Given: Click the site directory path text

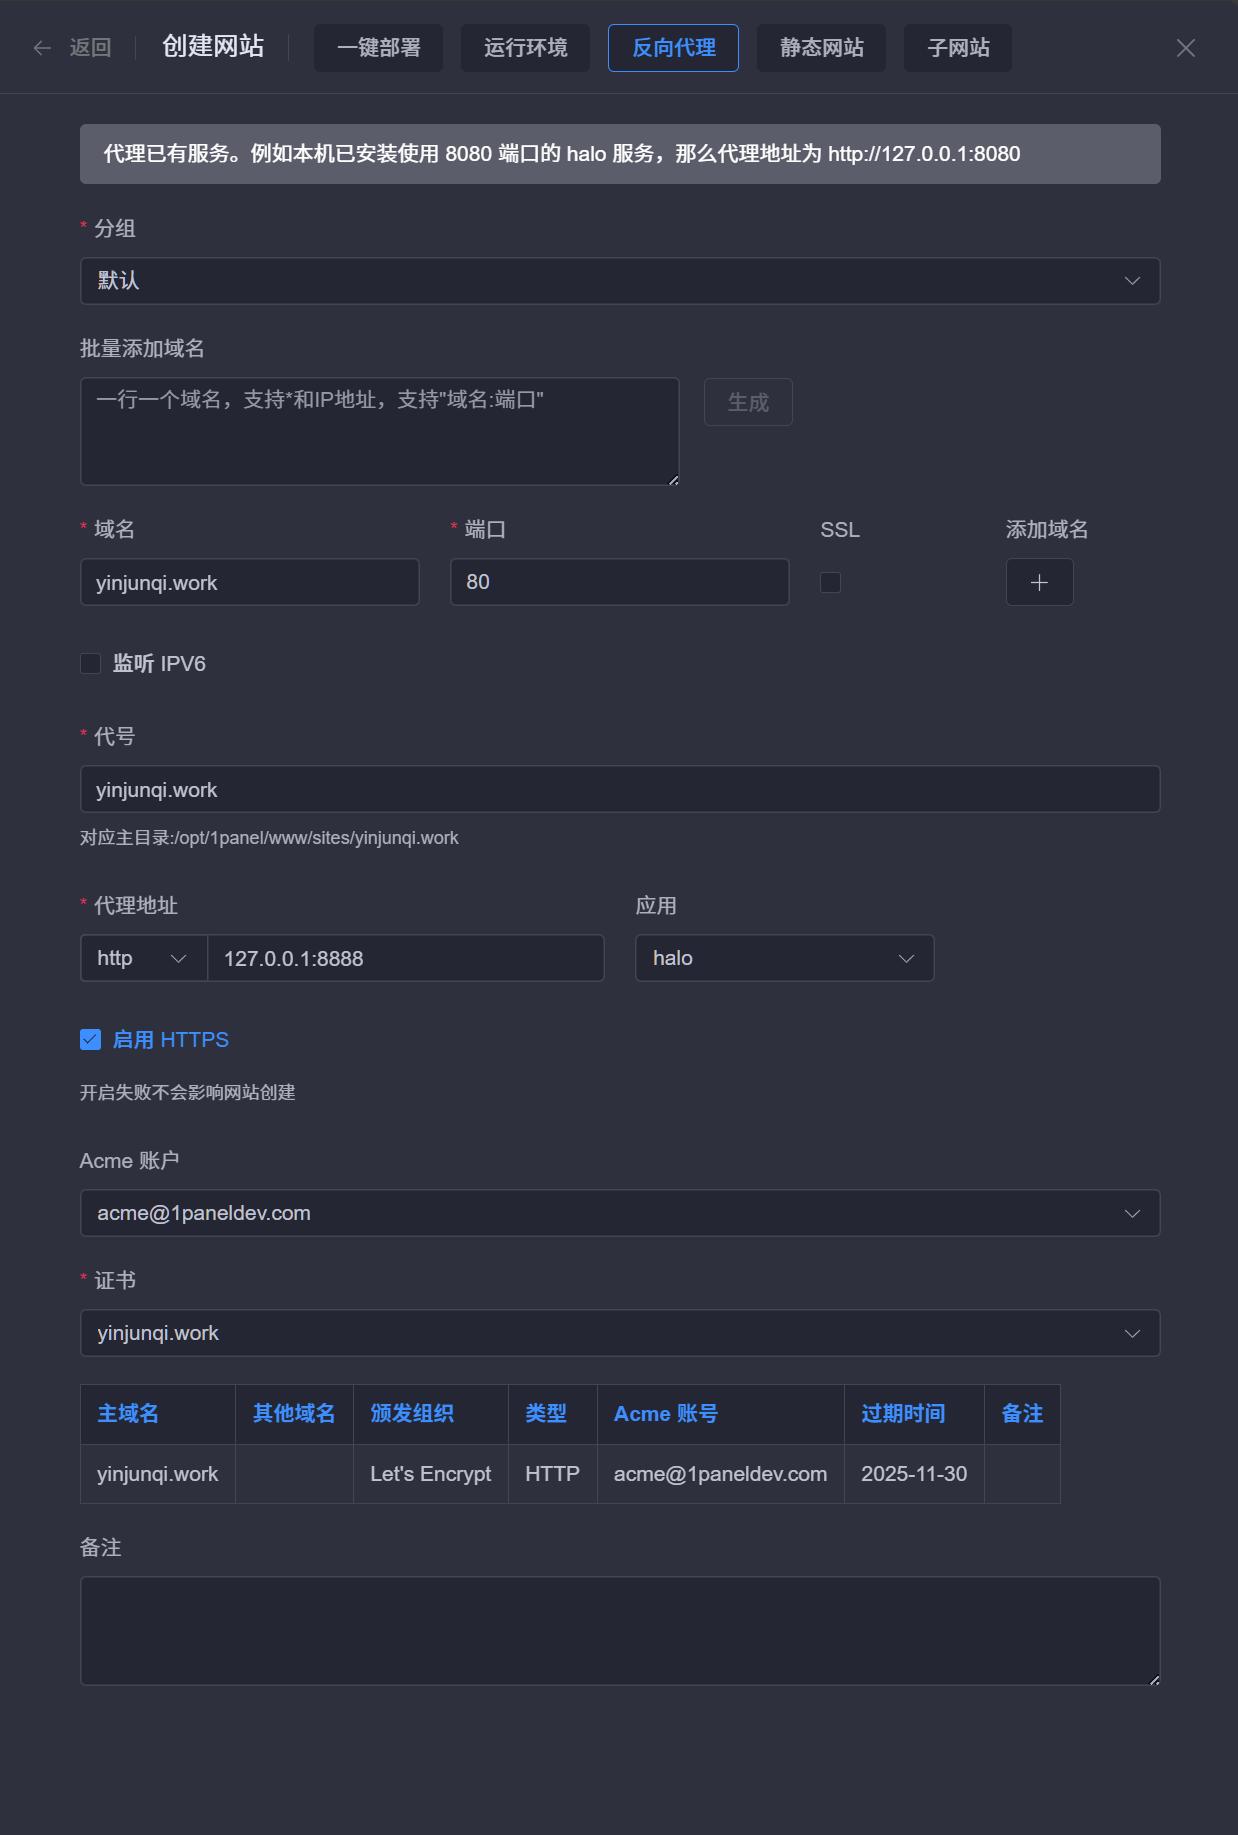Looking at the screenshot, I should point(269,838).
